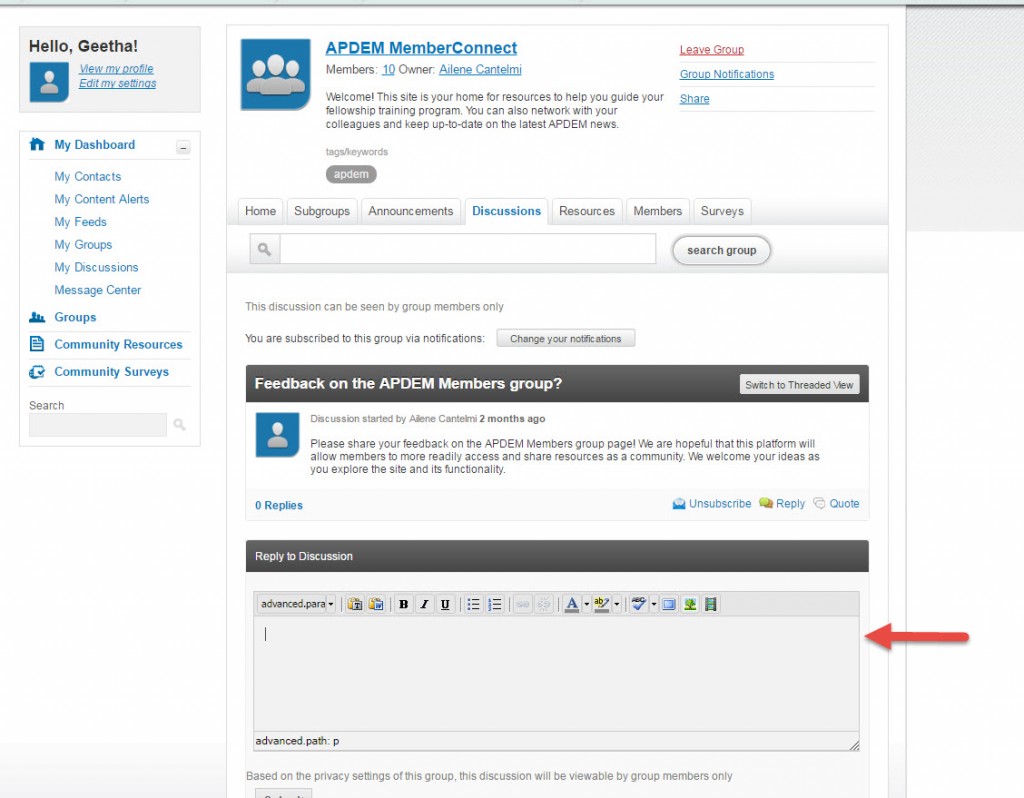The height and width of the screenshot is (798, 1024).
Task: Collapse My Dashboard section with minus button
Action: [x=184, y=148]
